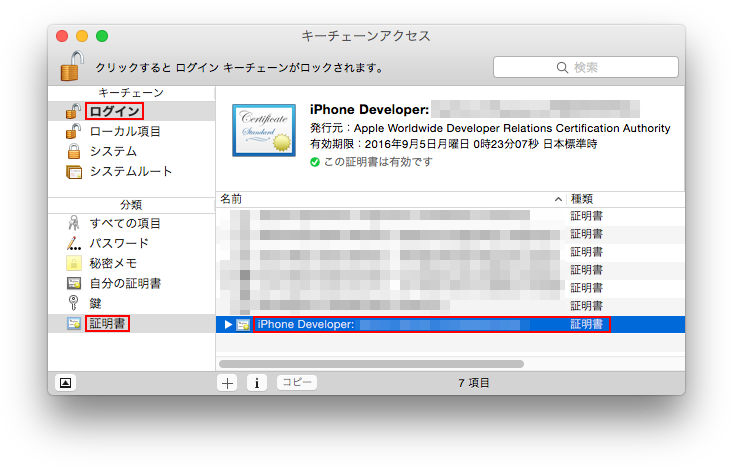Click the pencil icon beside パスワード
This screenshot has height=468, width=733.
click(x=73, y=244)
